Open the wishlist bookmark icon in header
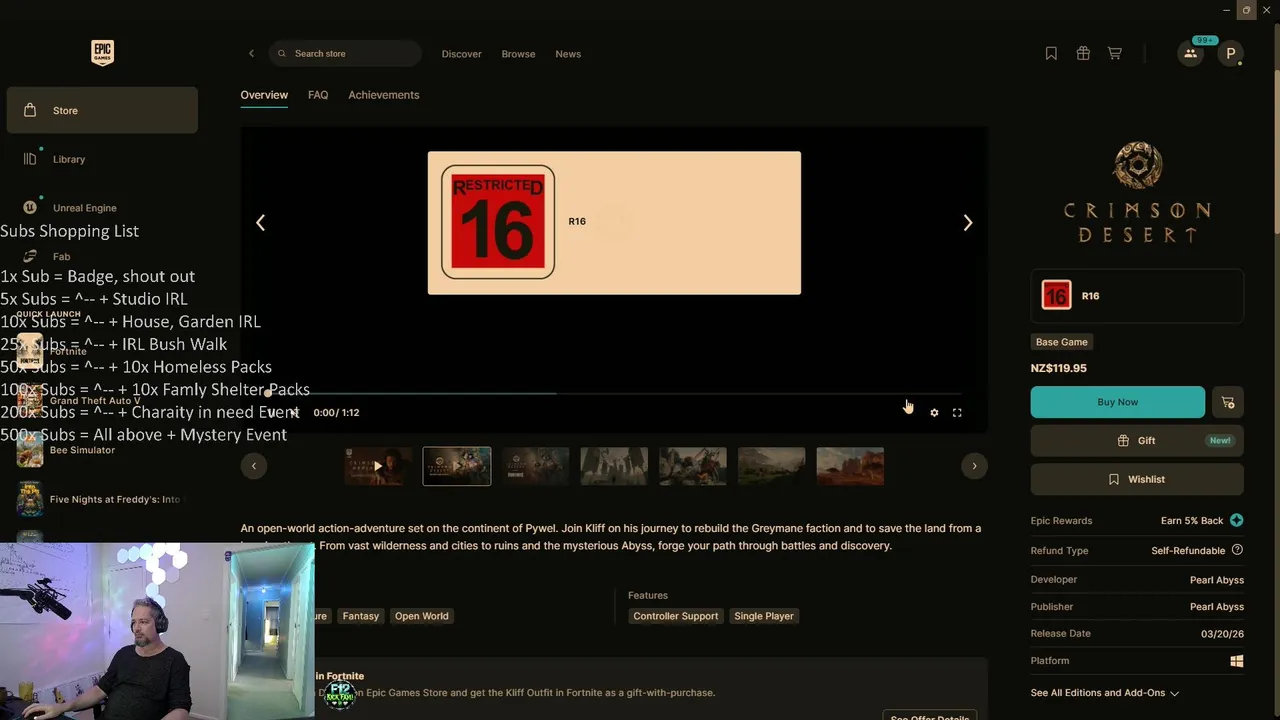Screen dimensions: 1280x720 [1051, 54]
